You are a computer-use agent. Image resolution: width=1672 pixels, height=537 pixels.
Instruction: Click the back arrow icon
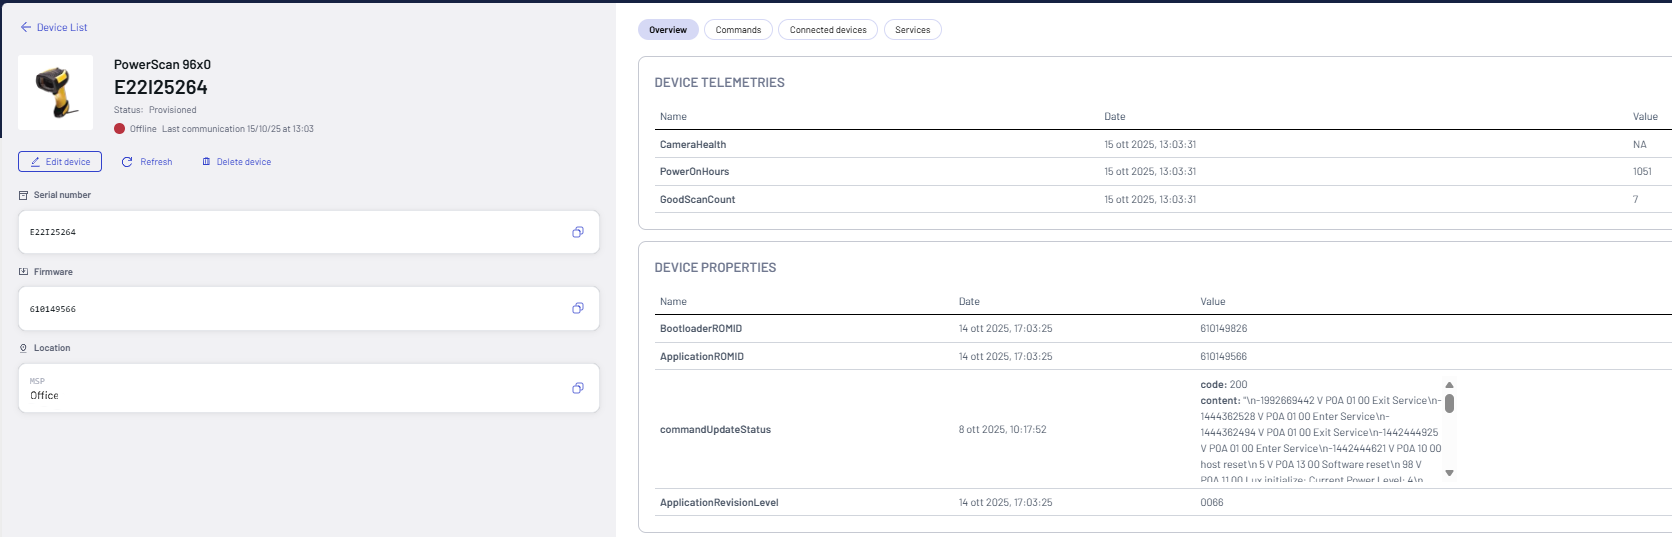click(26, 28)
